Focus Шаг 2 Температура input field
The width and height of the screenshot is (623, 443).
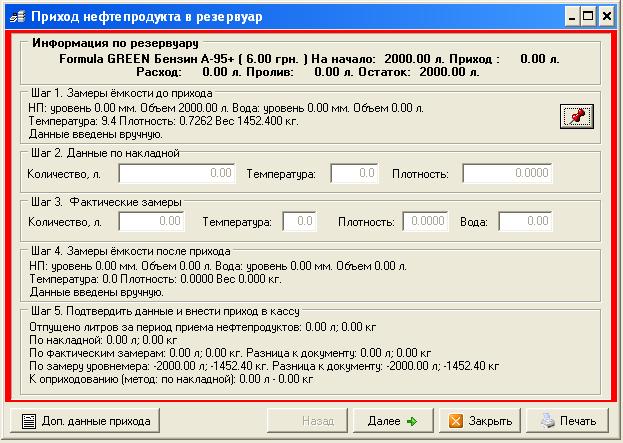click(x=354, y=173)
